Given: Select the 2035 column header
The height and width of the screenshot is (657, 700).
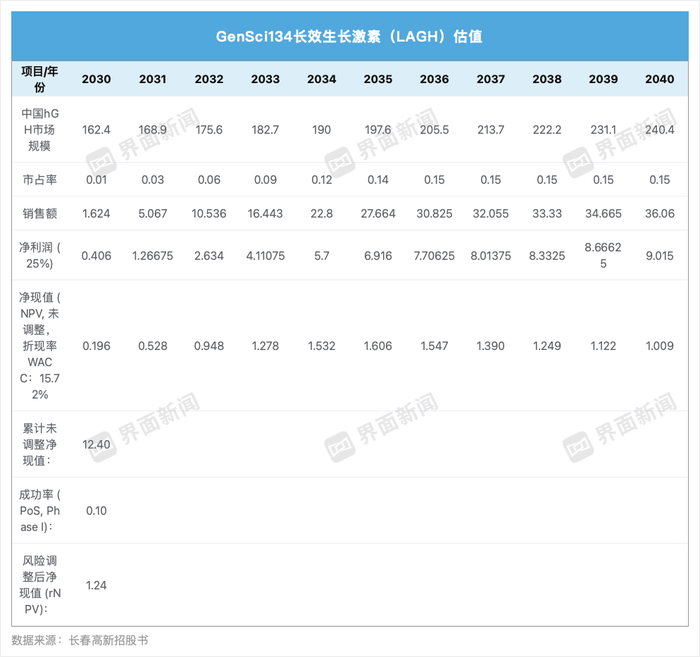Looking at the screenshot, I should [x=378, y=79].
